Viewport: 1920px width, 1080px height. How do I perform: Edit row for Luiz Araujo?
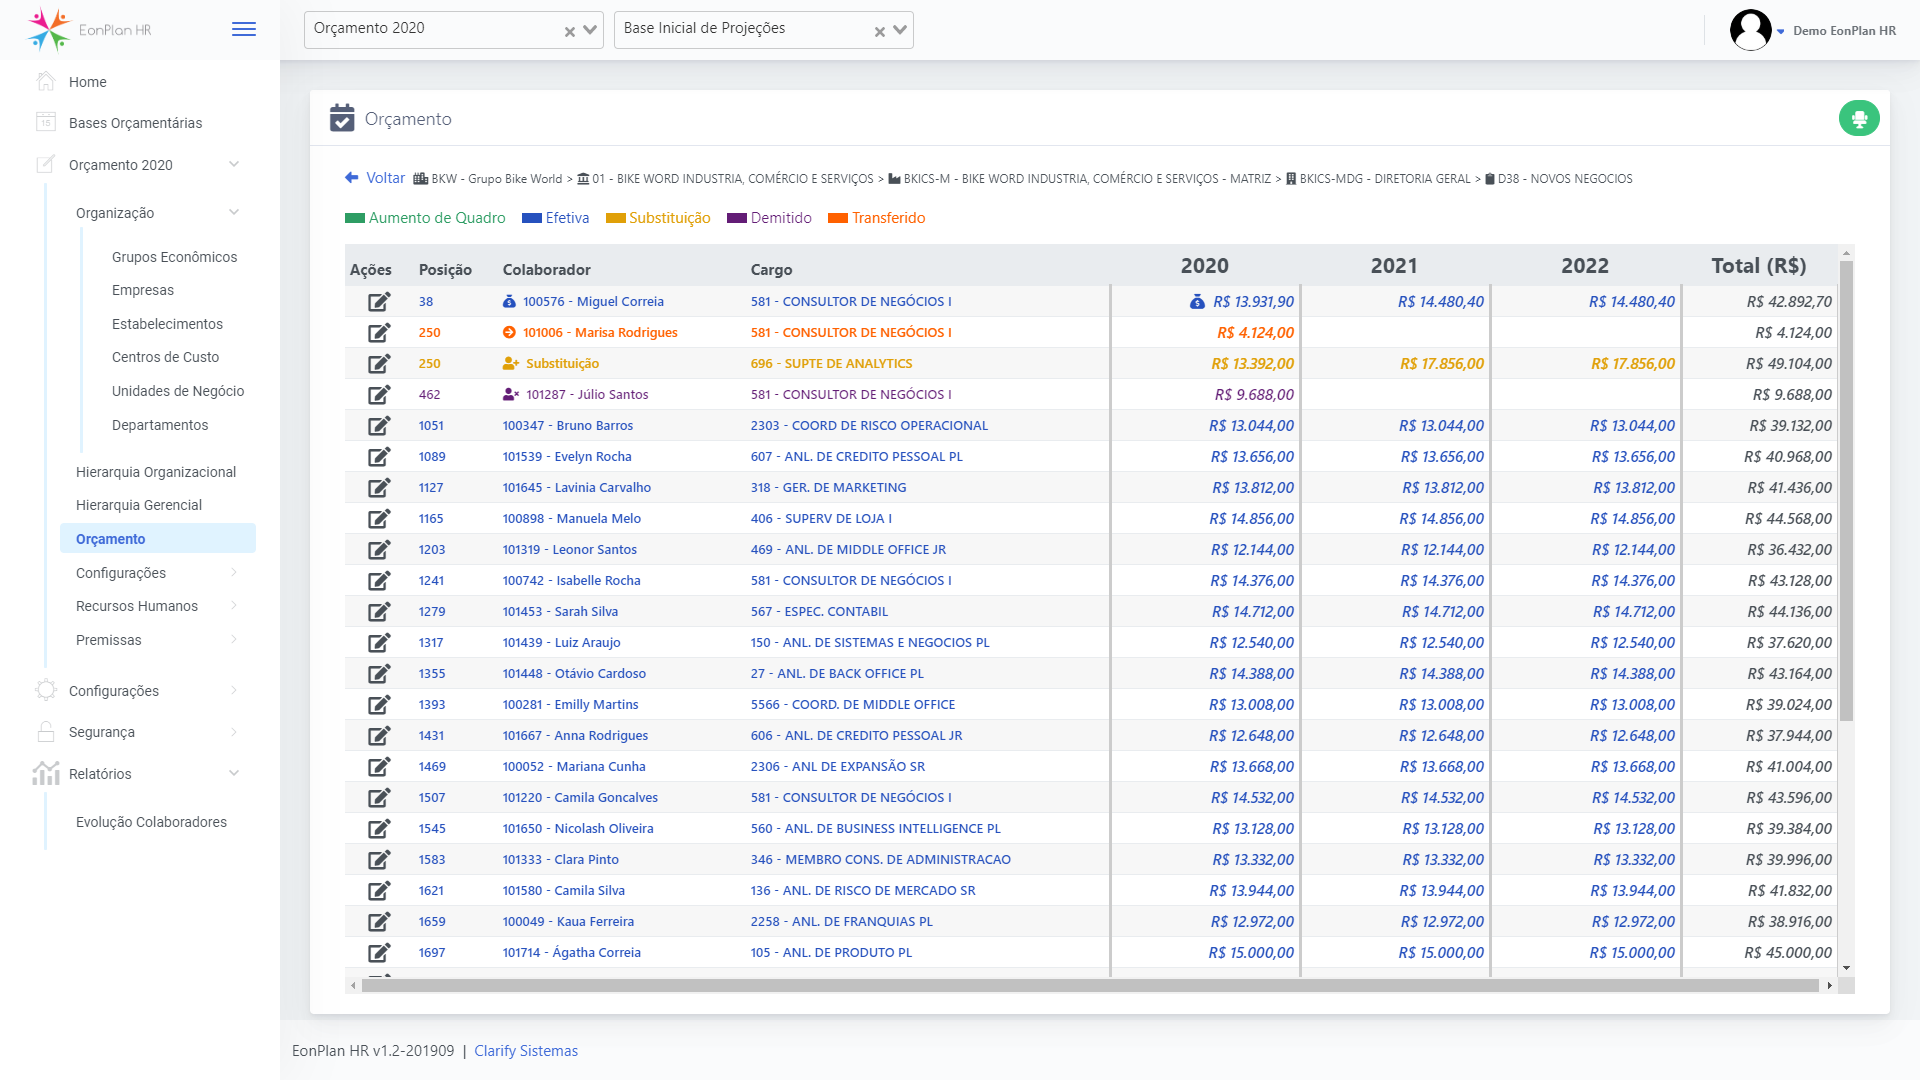pos(379,643)
